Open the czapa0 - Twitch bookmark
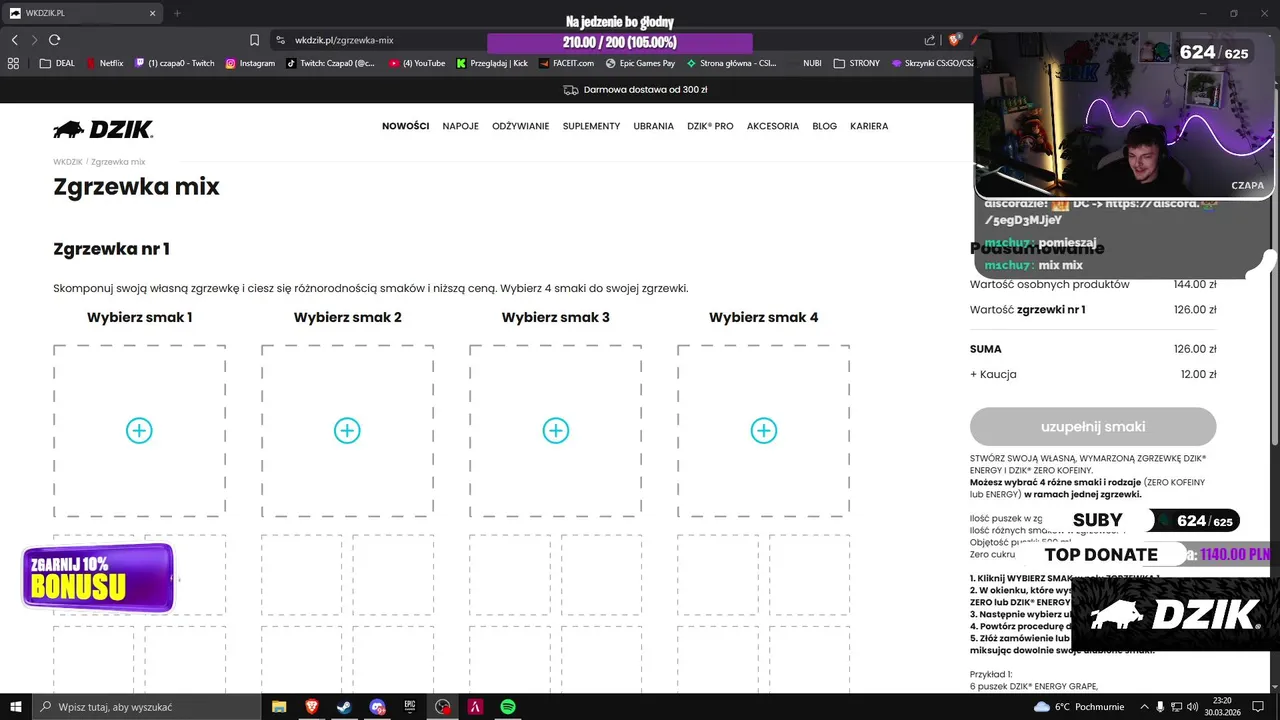The image size is (1280, 720). click(x=175, y=63)
